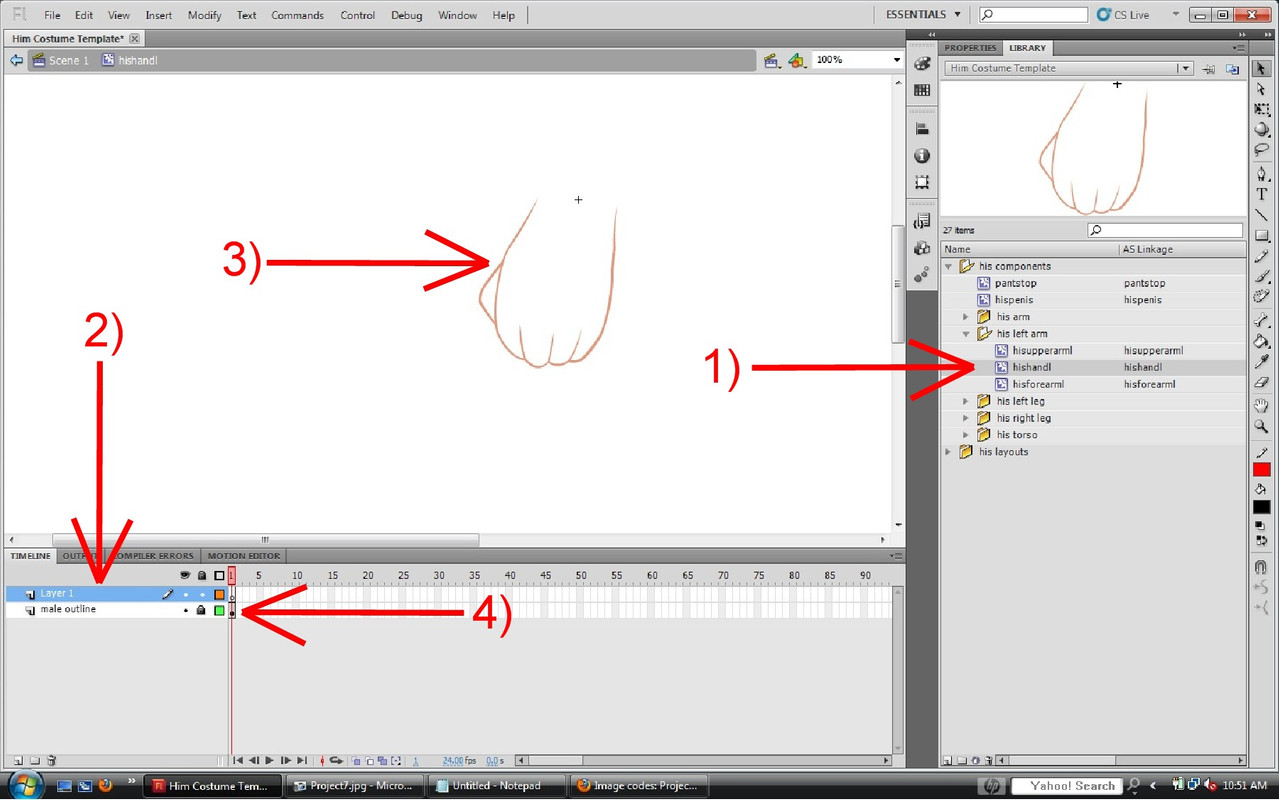
Task: Pick the Zoom magnifier tool
Action: click(1261, 427)
